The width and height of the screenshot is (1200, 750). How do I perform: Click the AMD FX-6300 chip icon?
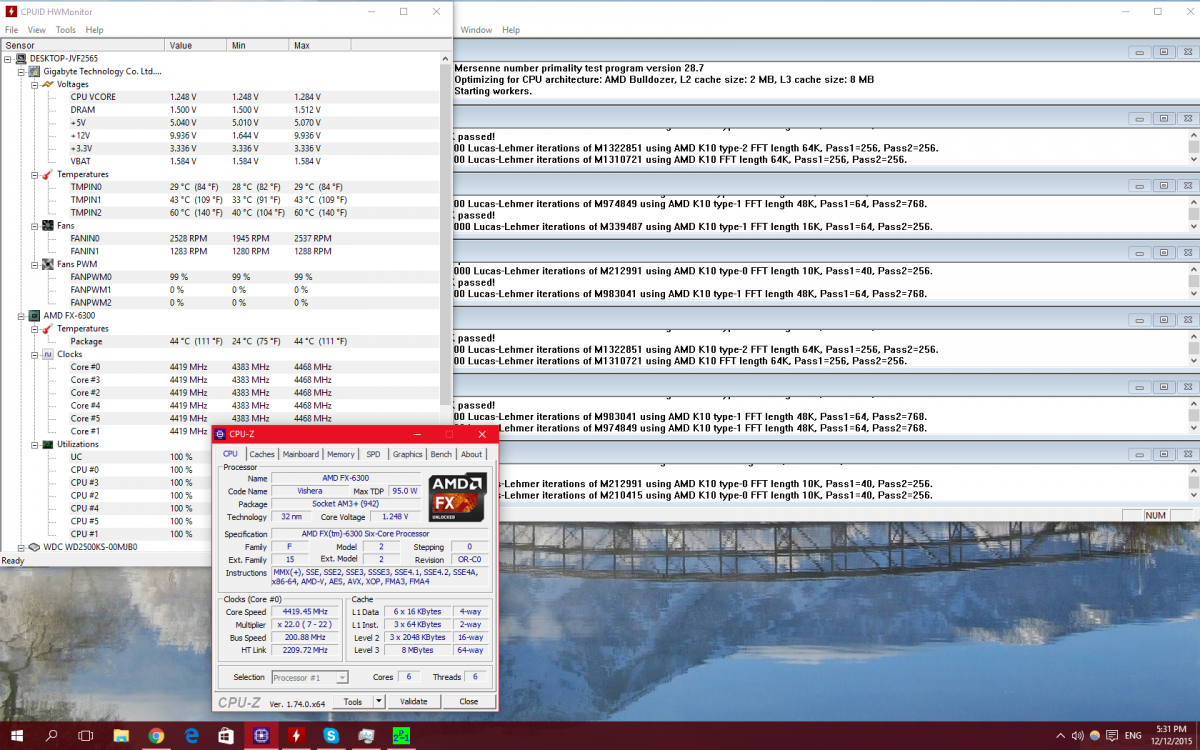point(35,315)
